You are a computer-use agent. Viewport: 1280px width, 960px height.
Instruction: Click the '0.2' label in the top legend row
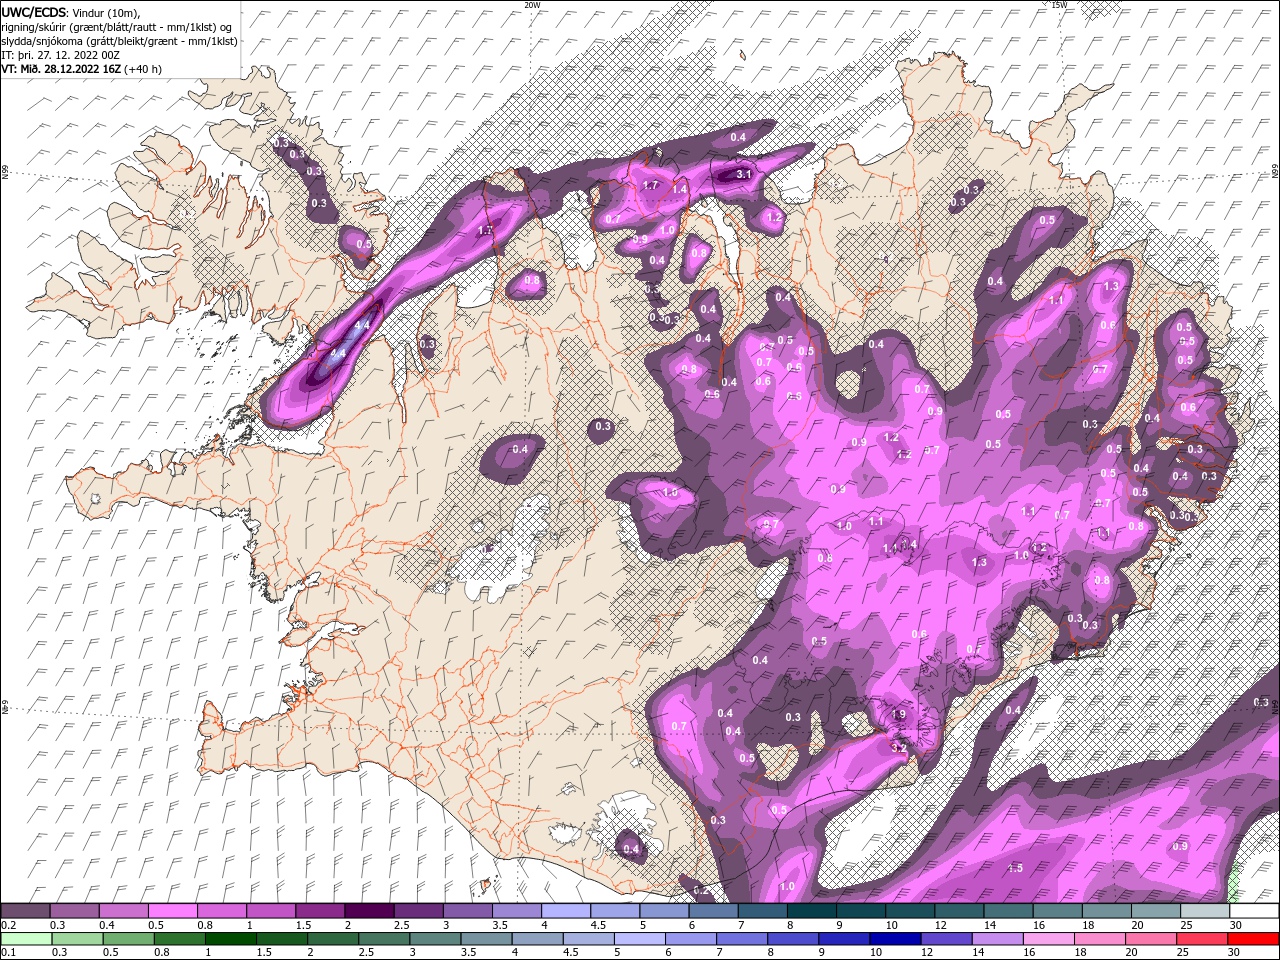point(8,925)
